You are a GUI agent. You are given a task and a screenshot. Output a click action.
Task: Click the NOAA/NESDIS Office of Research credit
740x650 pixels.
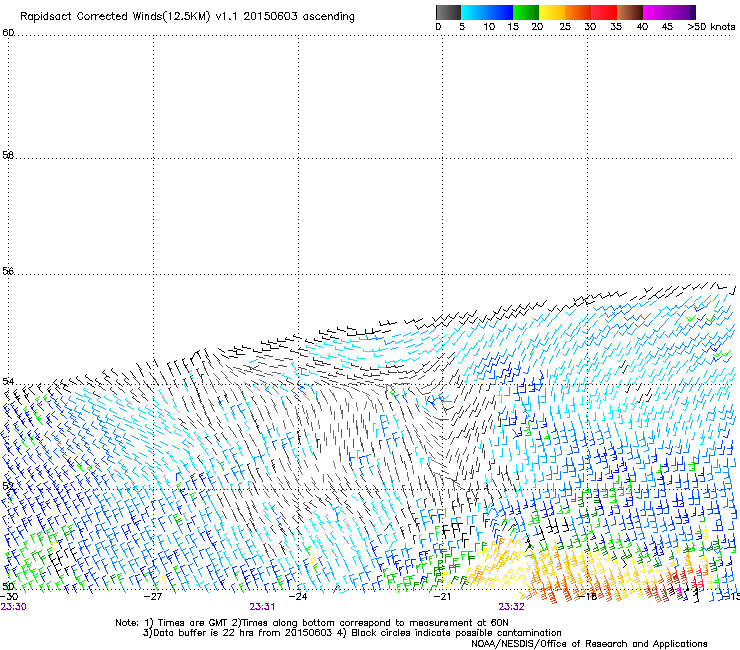pyautogui.click(x=589, y=644)
